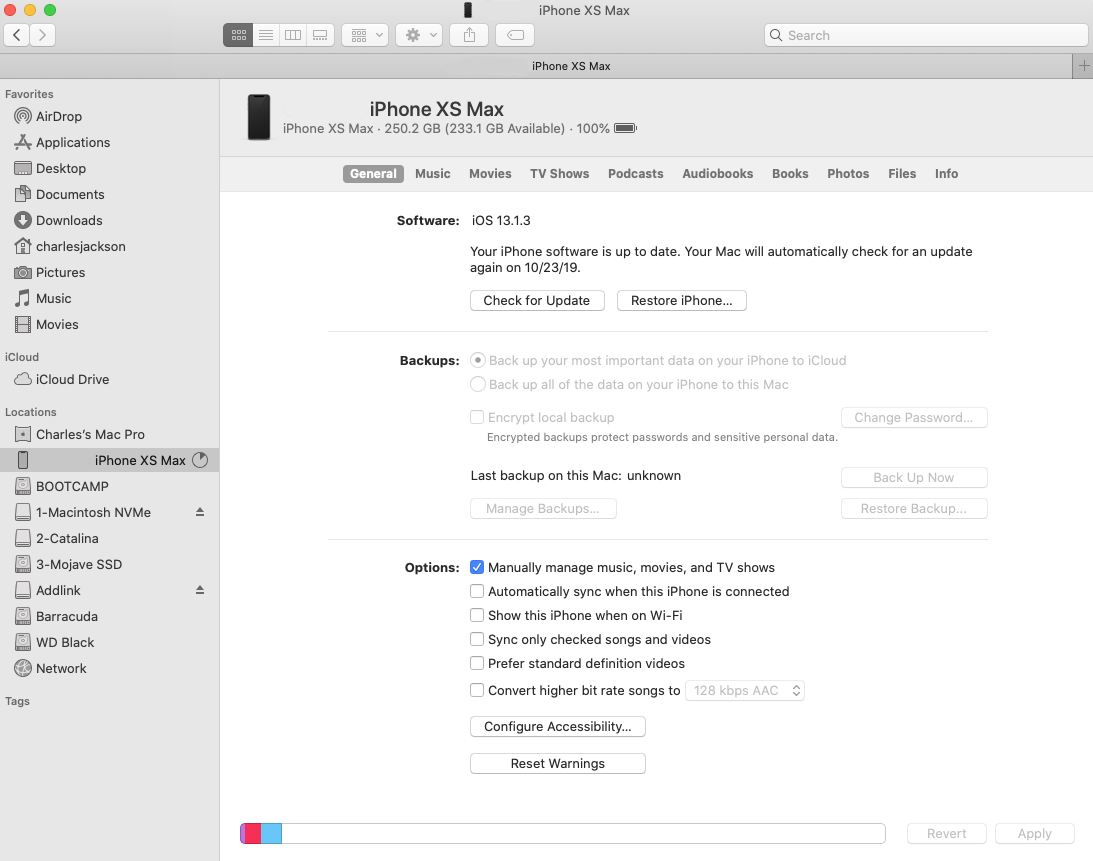Select BOOTCAMP volume in sidebar

click(x=109, y=487)
